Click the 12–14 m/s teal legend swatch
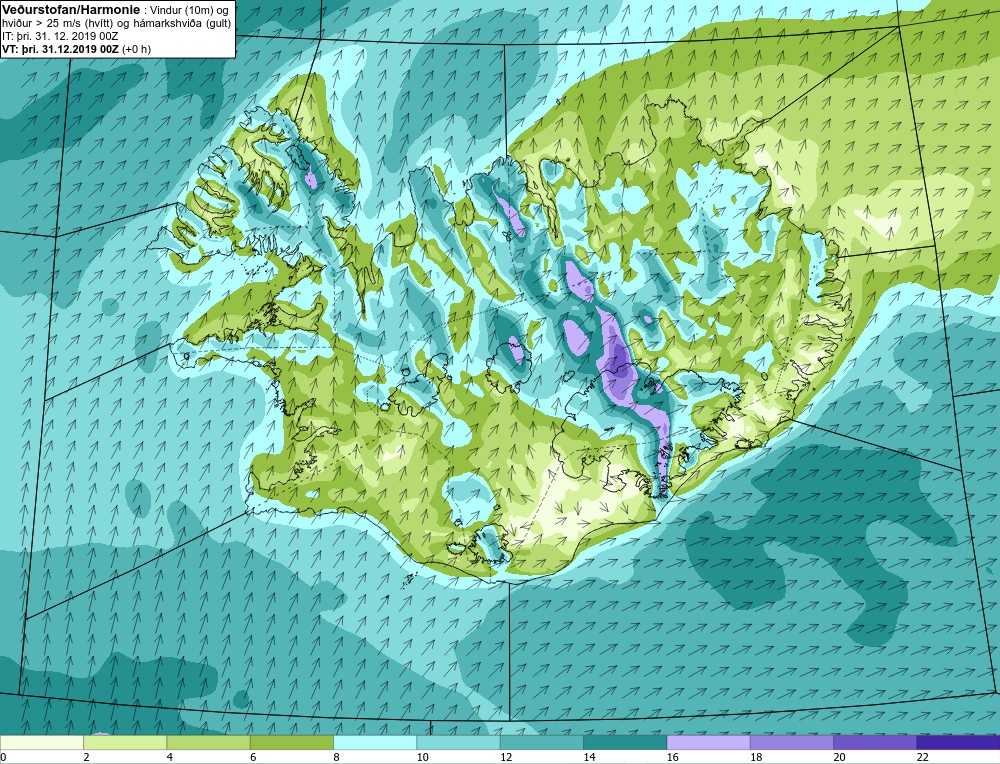 pos(541,742)
